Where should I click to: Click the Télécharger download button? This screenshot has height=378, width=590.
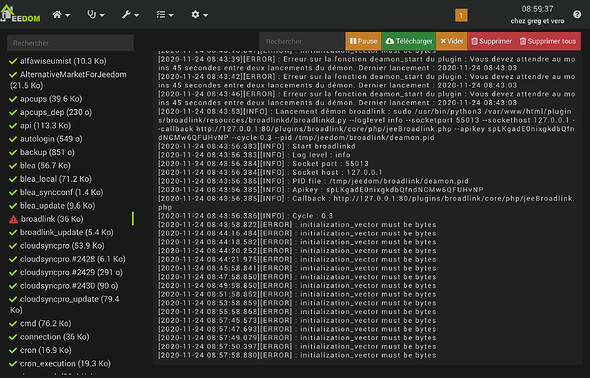pyautogui.click(x=409, y=41)
